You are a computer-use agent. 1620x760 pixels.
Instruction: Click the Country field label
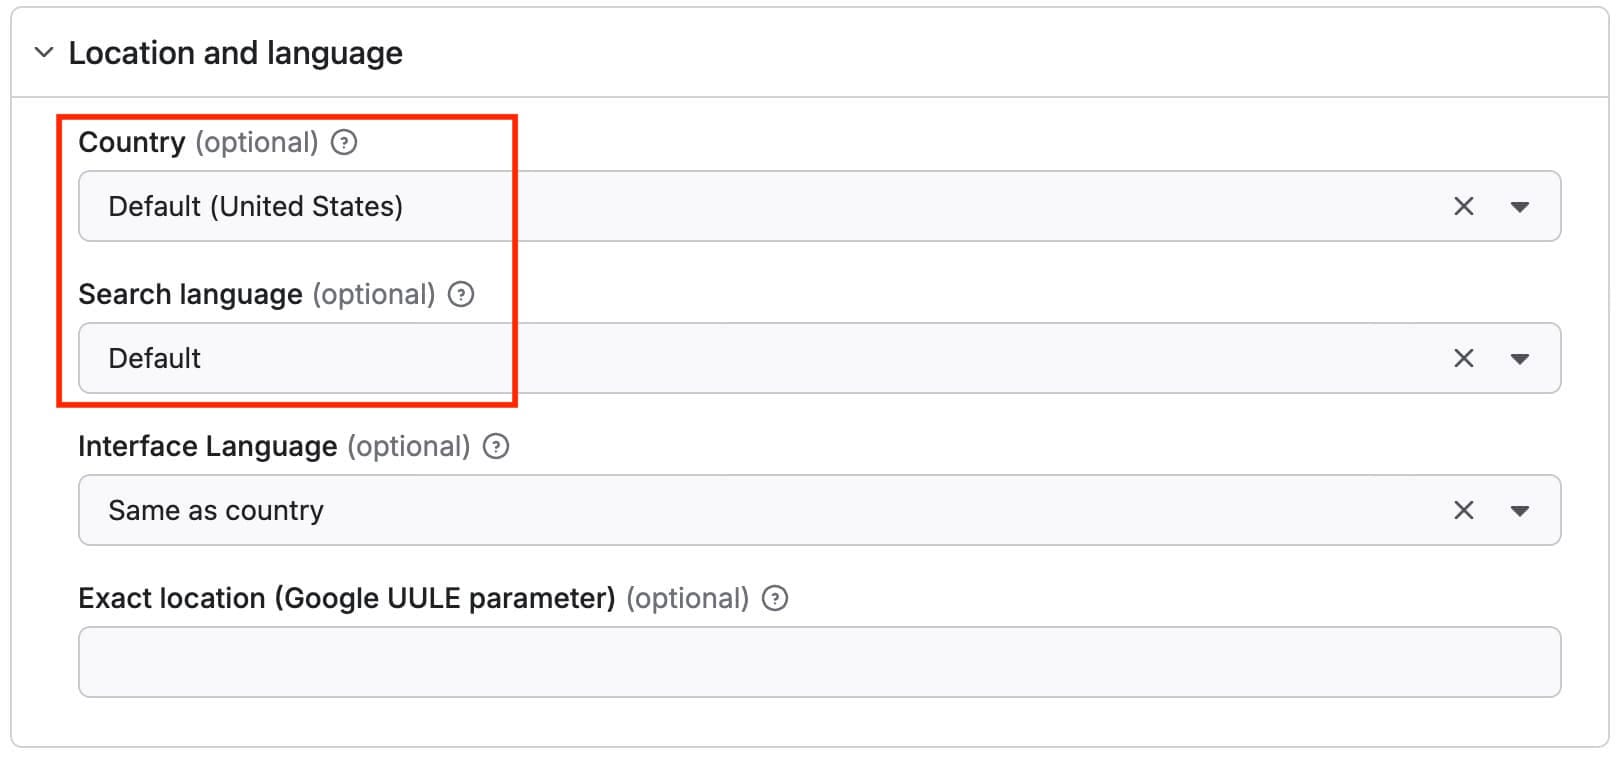tap(131, 142)
